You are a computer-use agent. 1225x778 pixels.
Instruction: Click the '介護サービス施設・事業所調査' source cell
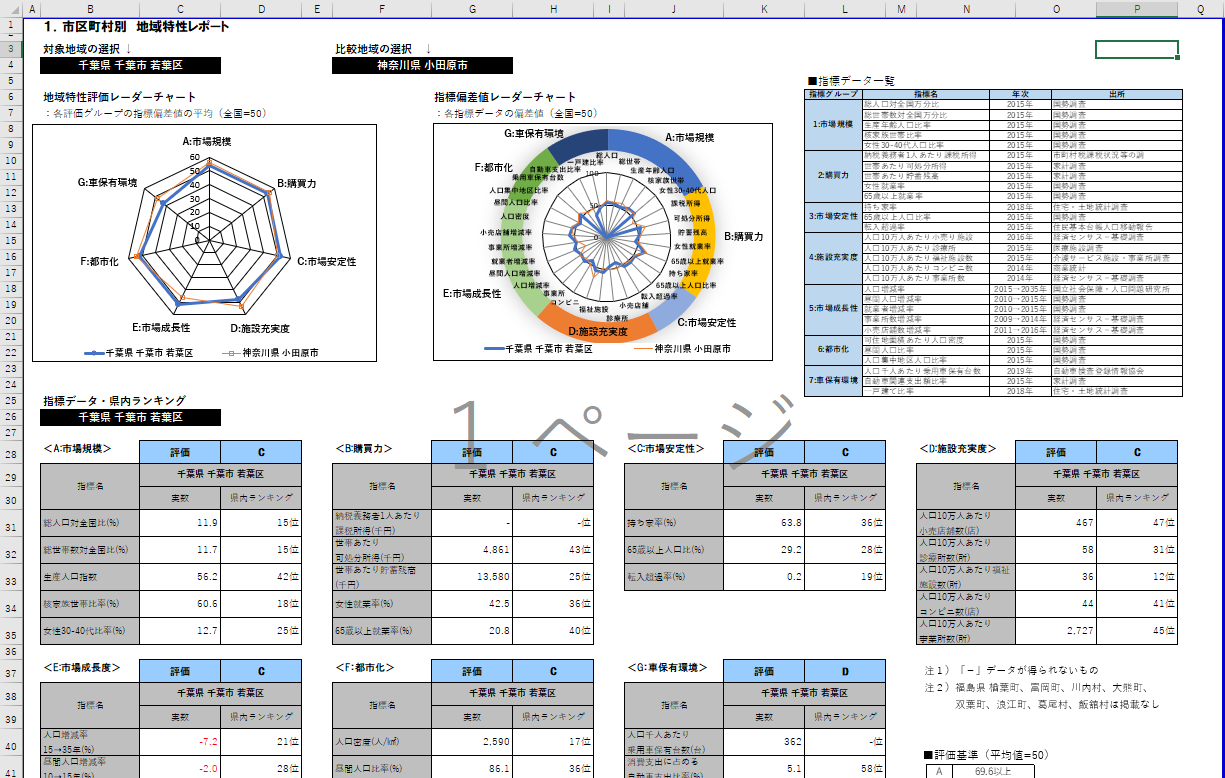point(1116,258)
